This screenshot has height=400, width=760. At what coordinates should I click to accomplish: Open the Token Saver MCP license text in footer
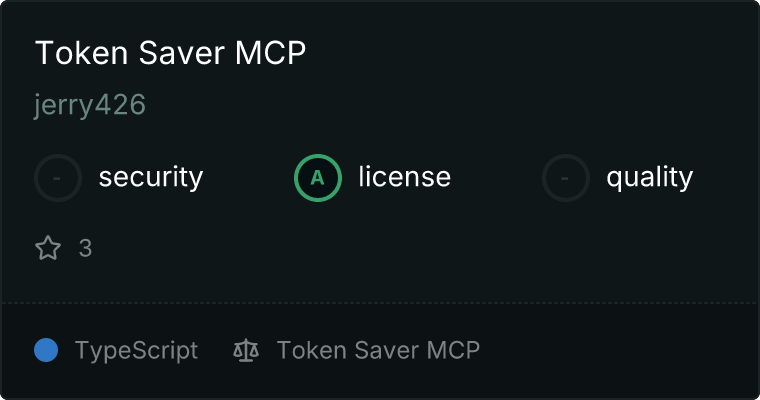pos(378,350)
